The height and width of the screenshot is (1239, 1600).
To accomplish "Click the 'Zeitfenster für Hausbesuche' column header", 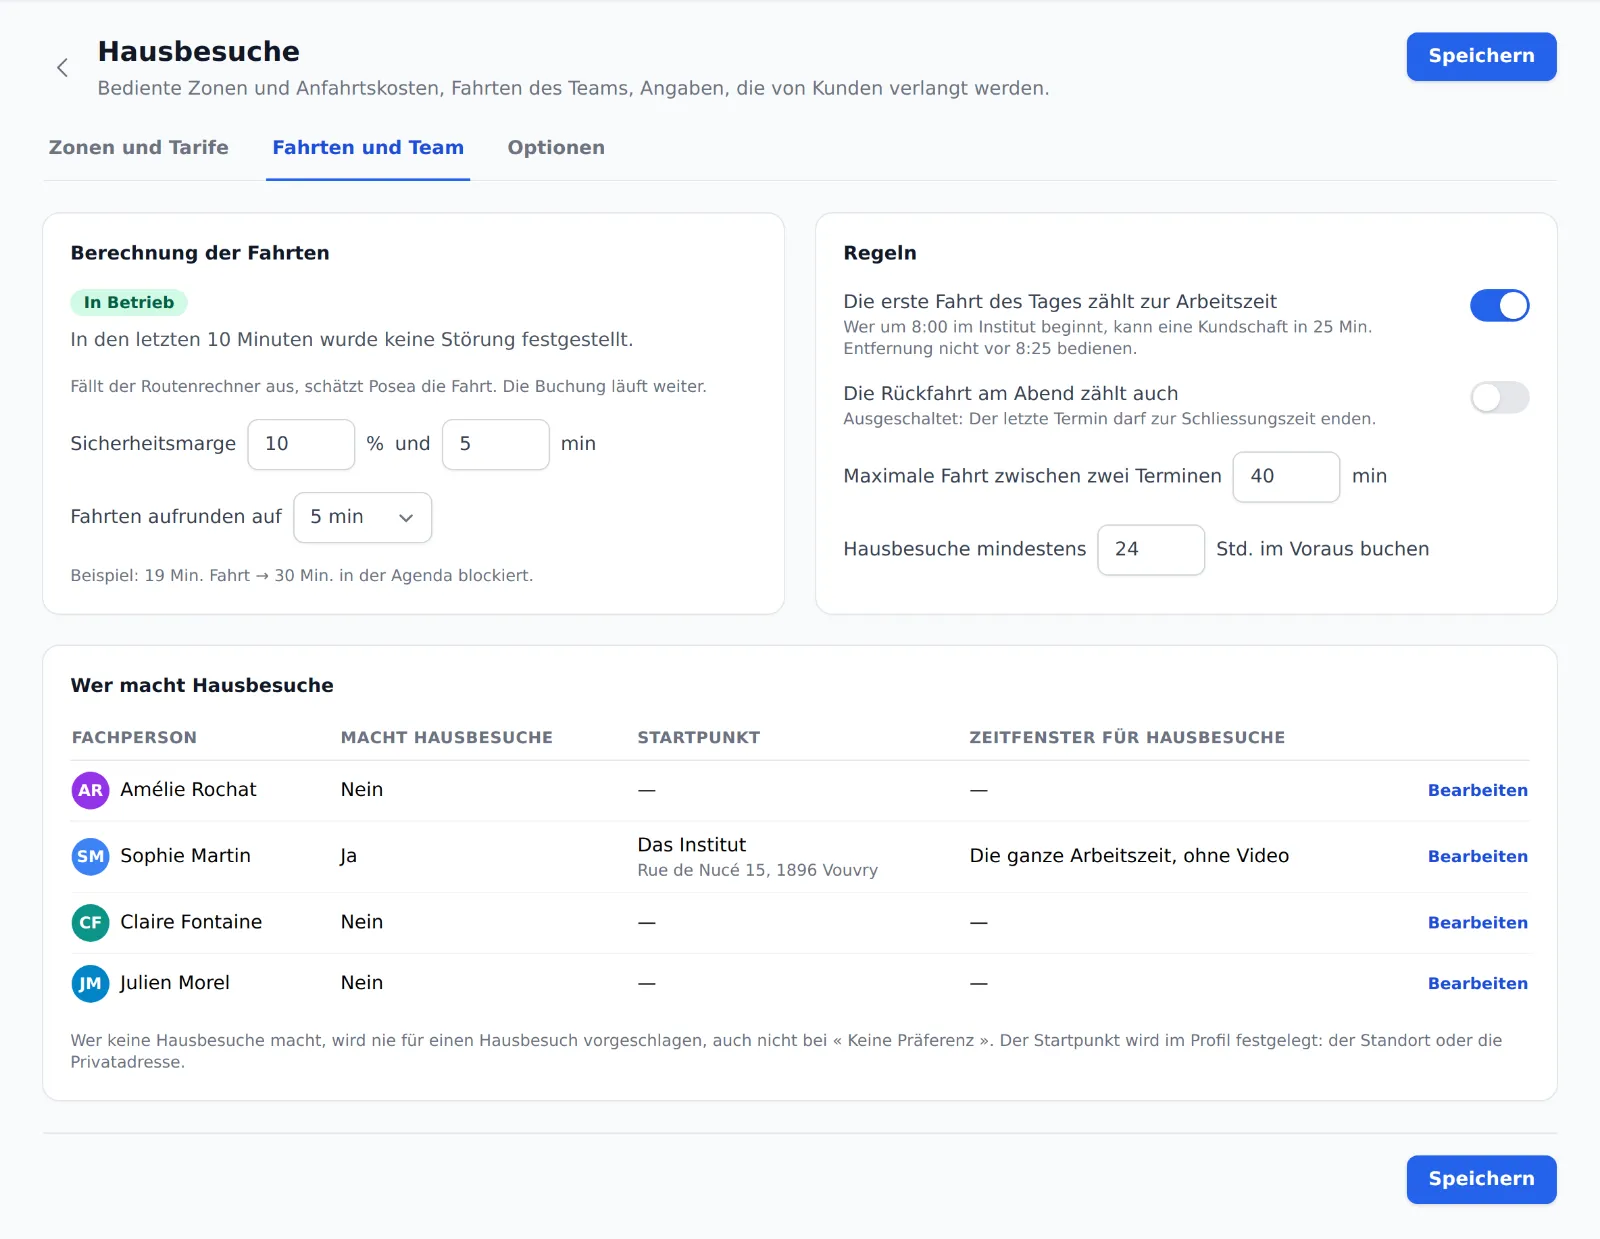I will [1127, 738].
